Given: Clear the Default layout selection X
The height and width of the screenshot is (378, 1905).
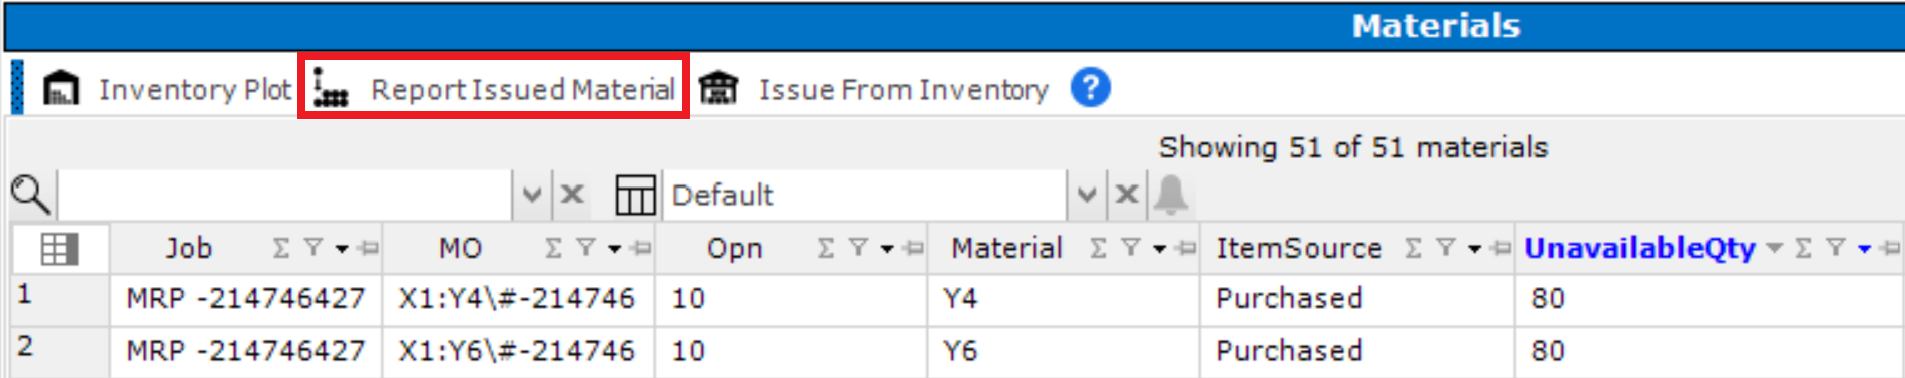Looking at the screenshot, I should pos(1127,194).
